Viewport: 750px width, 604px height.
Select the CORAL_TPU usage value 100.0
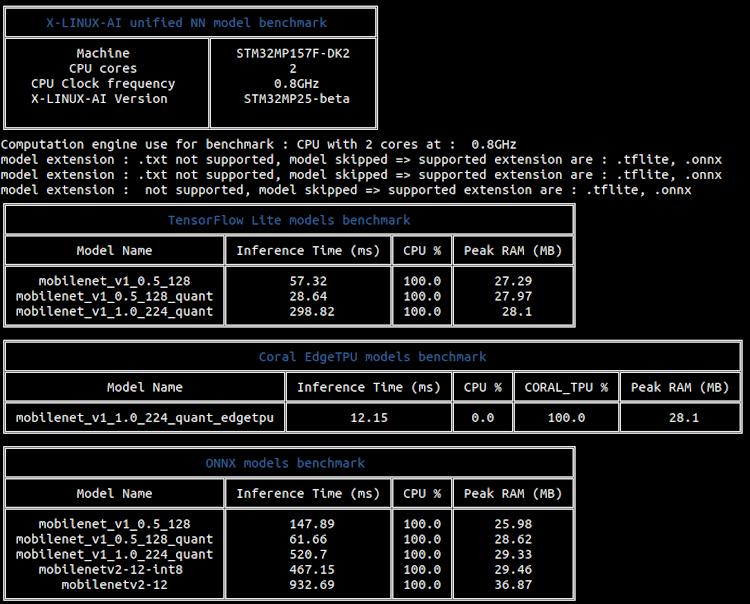pyautogui.click(x=566, y=417)
